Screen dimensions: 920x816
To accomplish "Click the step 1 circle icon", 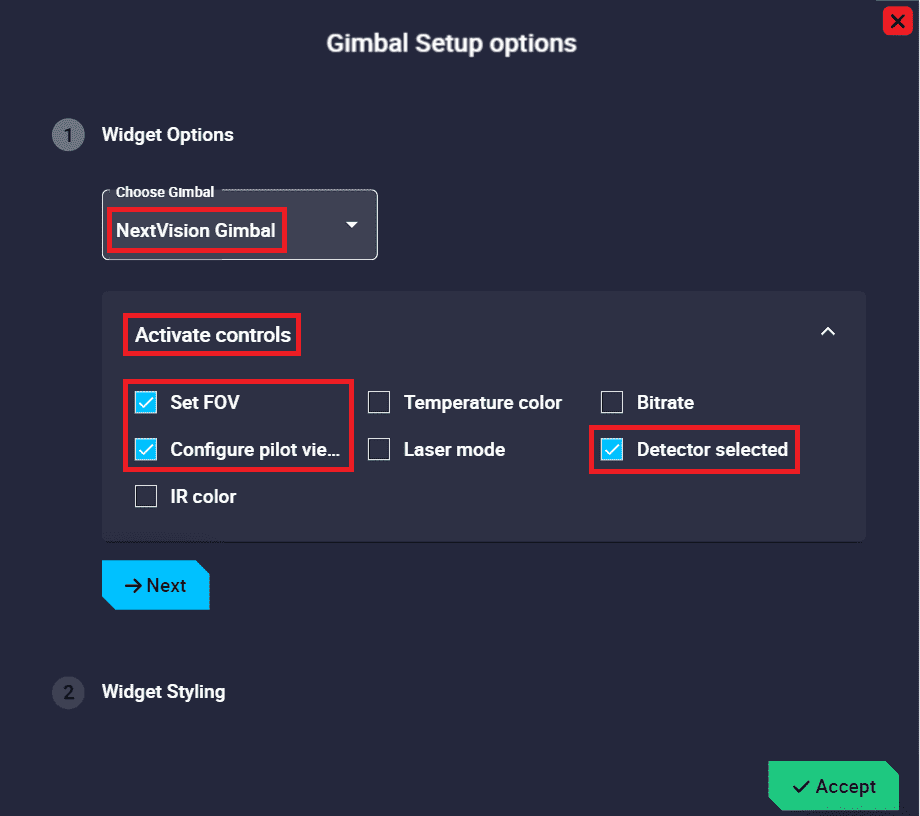I will (x=68, y=135).
